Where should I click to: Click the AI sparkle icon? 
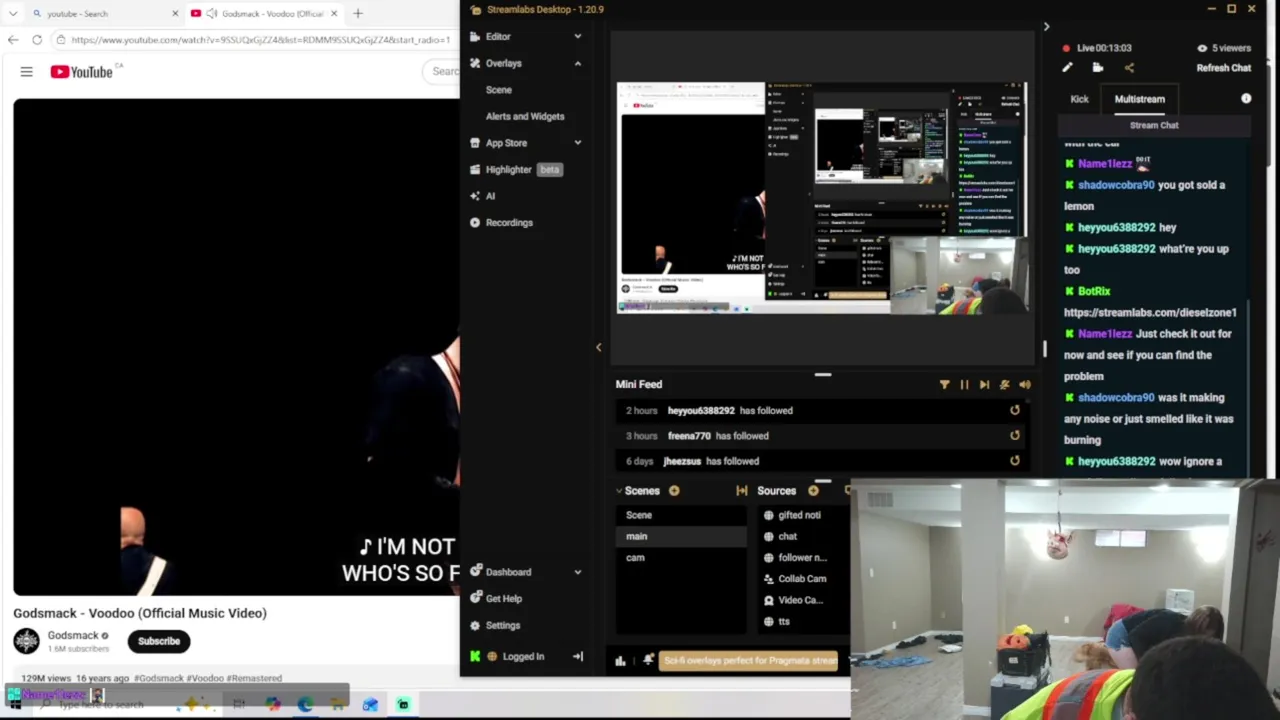[x=475, y=196]
